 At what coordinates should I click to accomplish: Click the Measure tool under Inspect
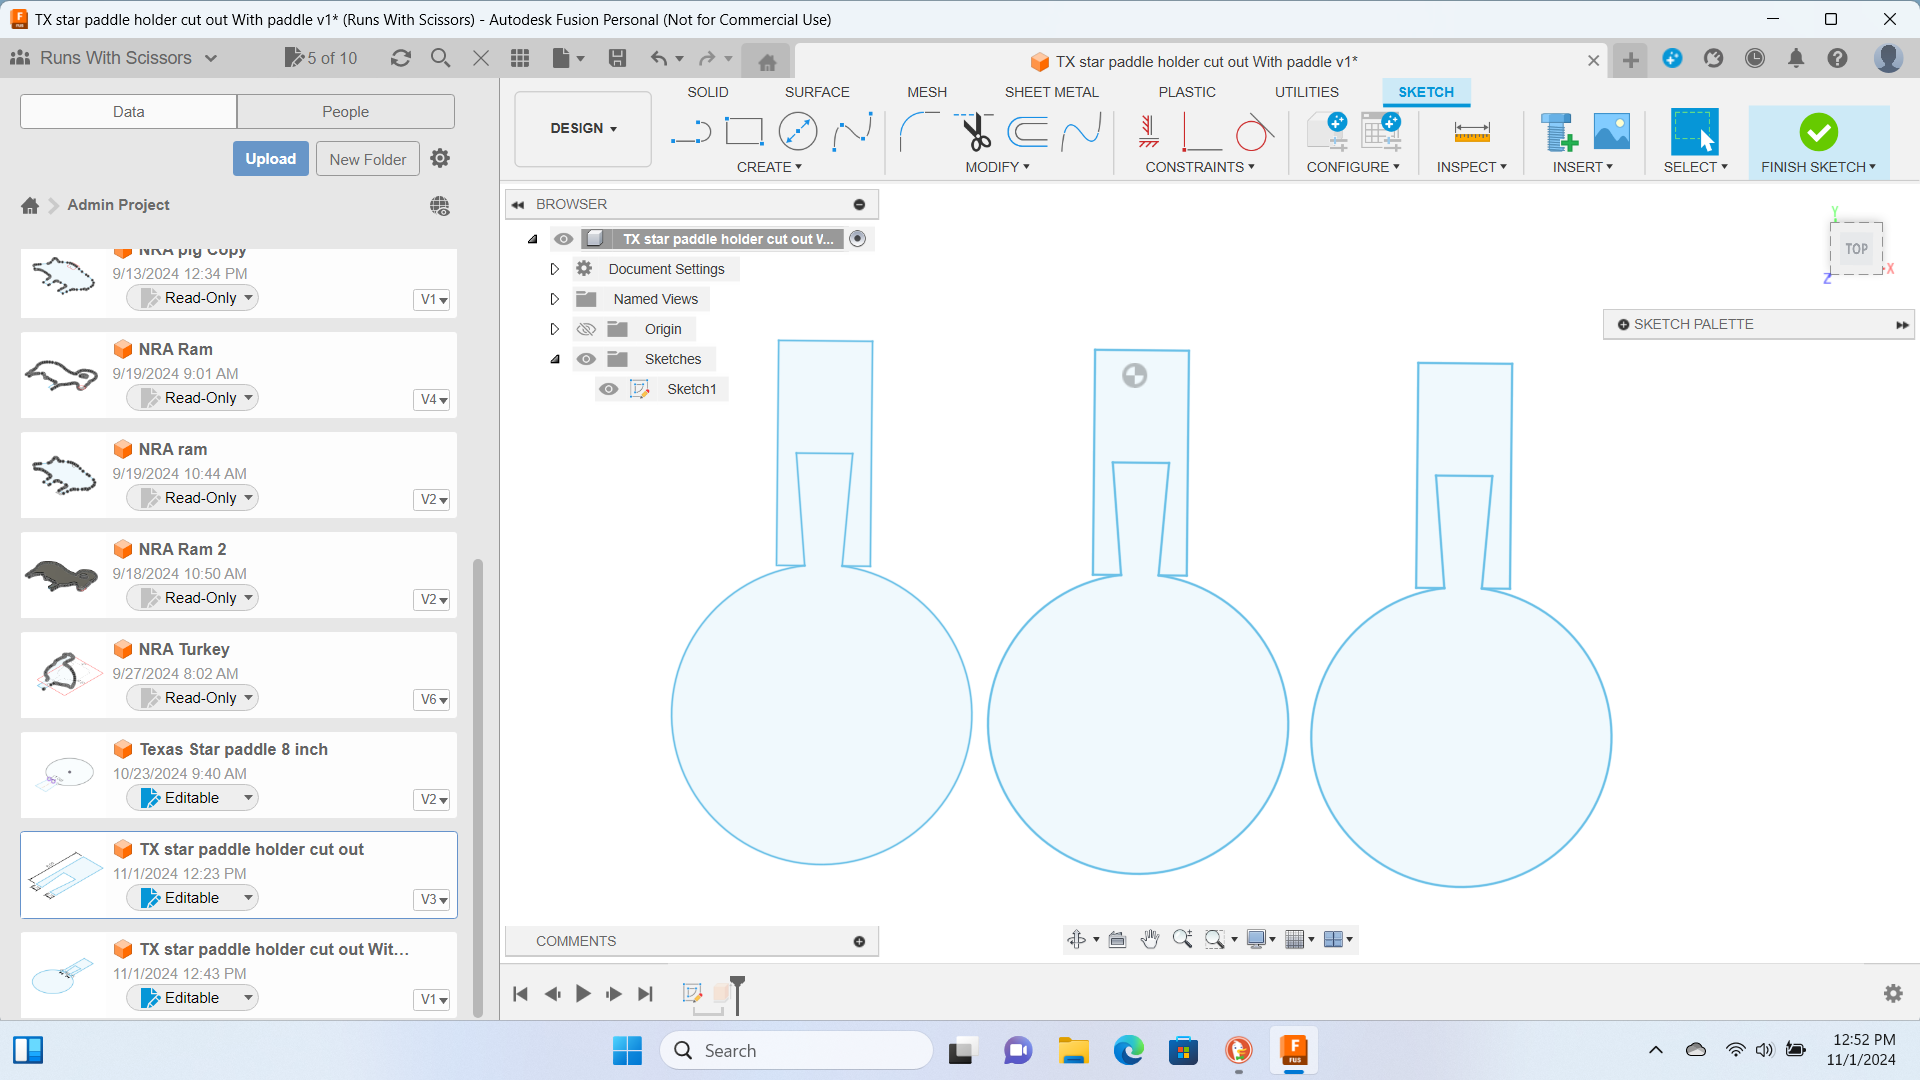(1471, 131)
